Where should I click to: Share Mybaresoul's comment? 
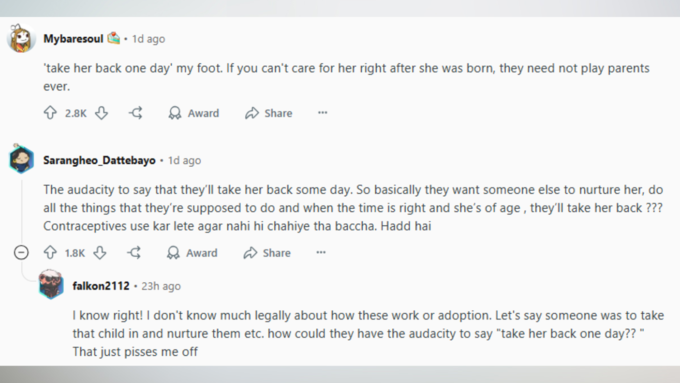tap(268, 113)
